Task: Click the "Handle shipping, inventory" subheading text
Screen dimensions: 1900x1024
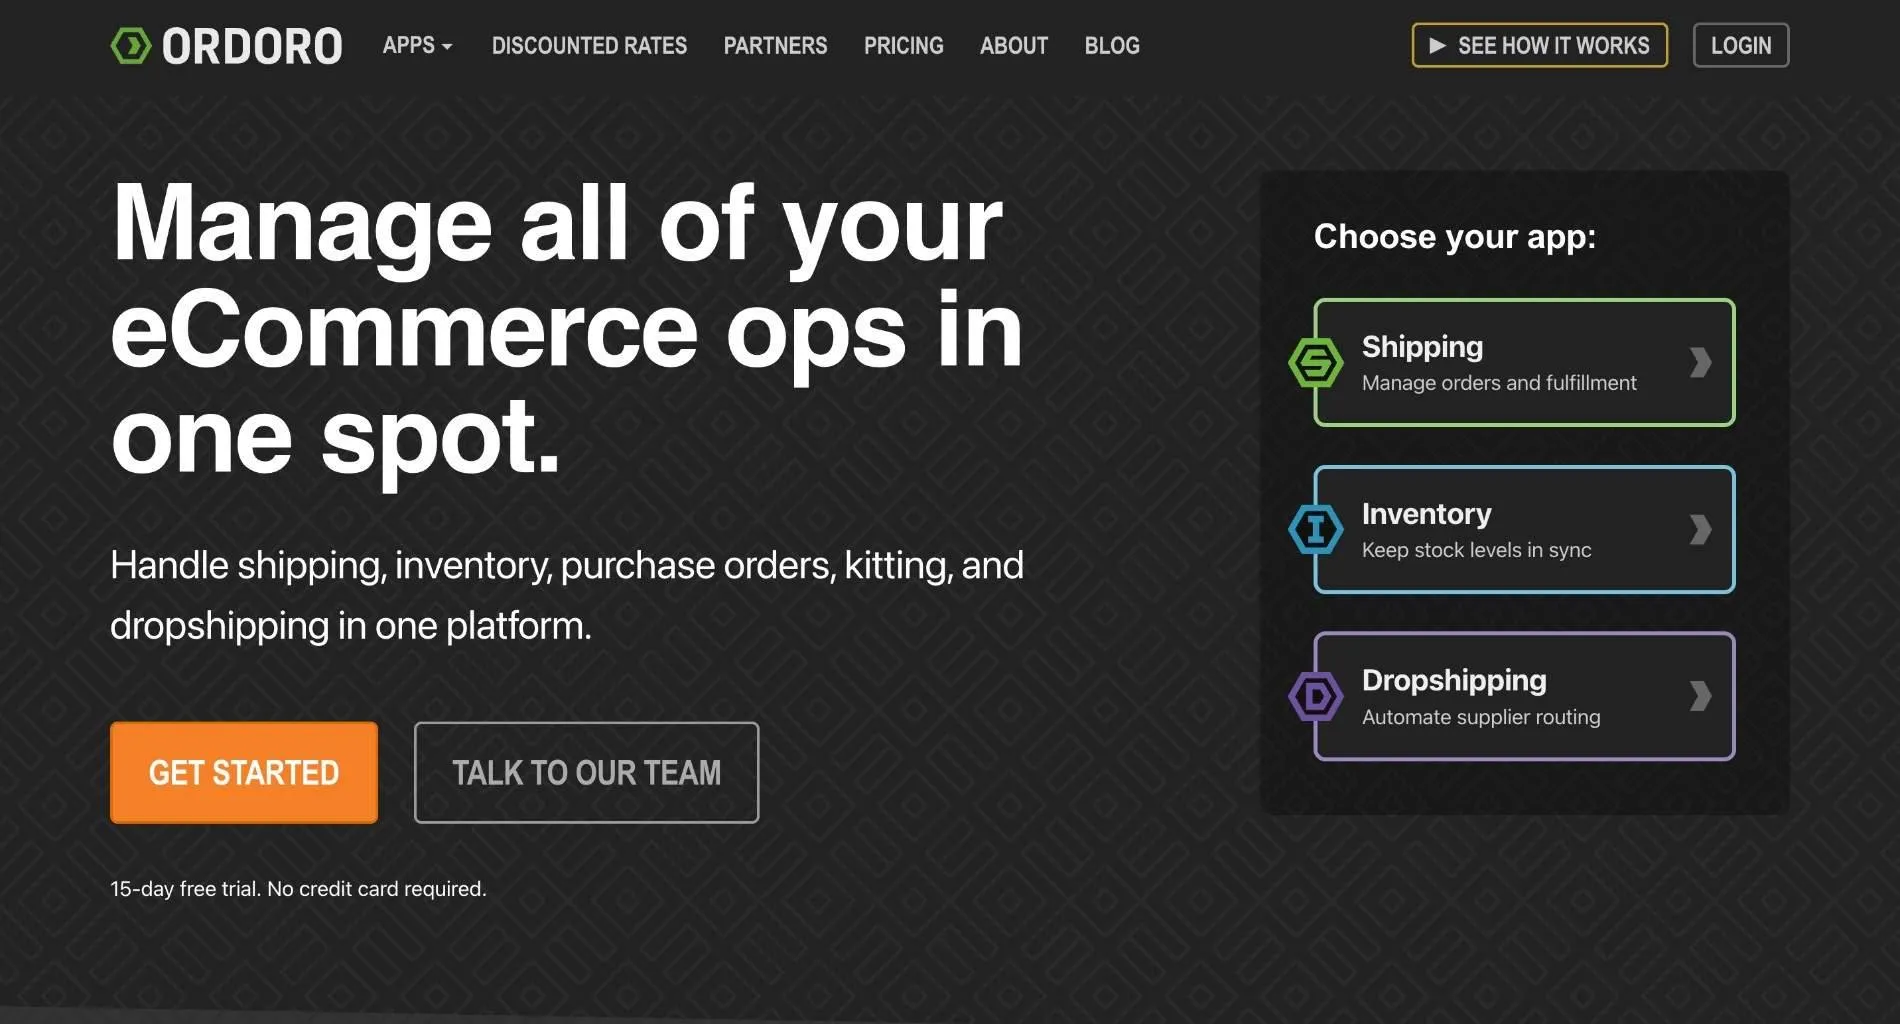Action: click(x=566, y=595)
